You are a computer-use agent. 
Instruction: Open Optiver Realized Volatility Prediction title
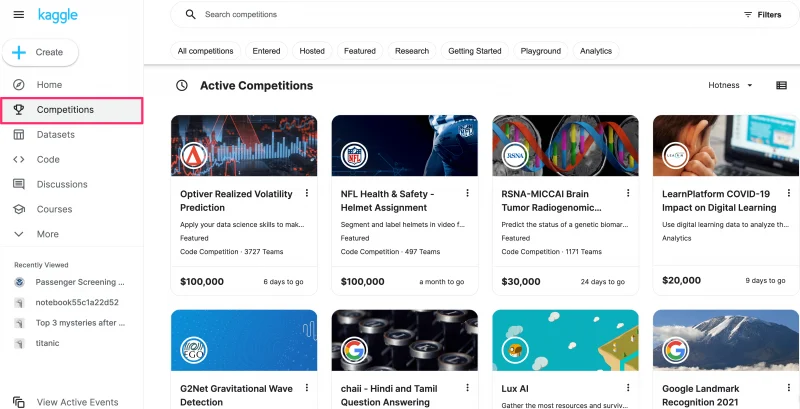click(x=236, y=201)
